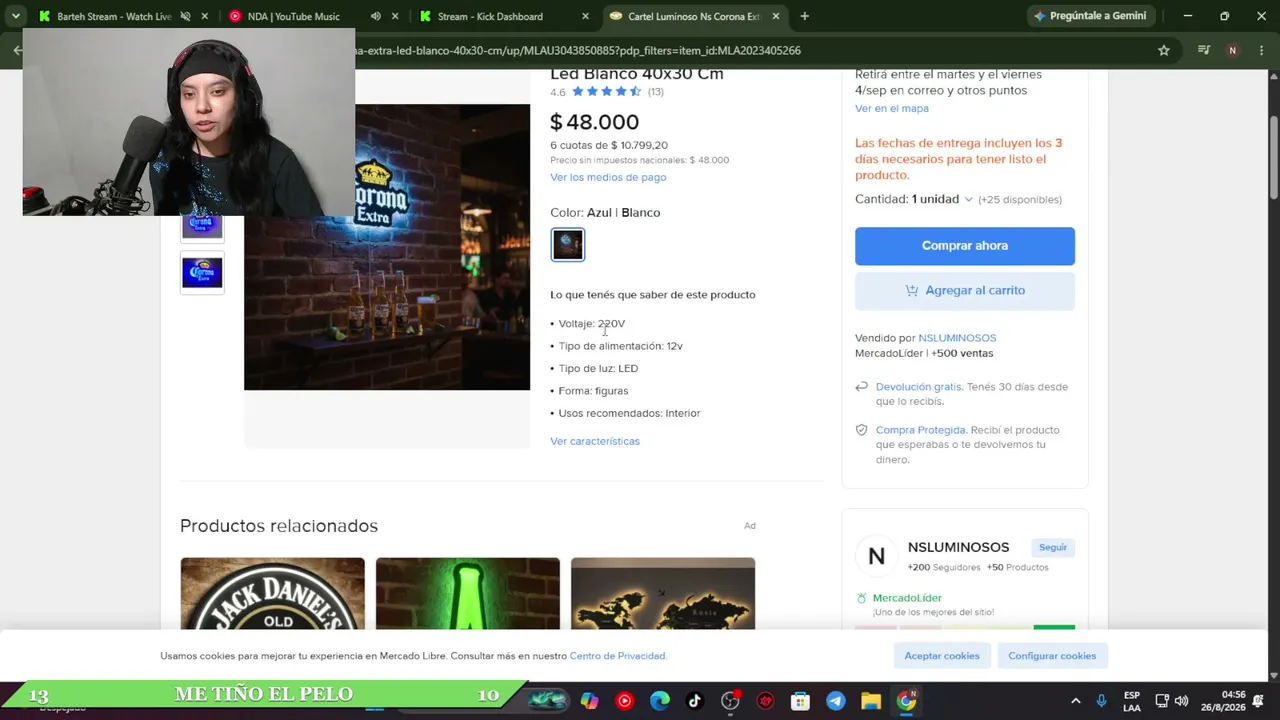The width and height of the screenshot is (1280, 720).
Task: Select the Azul | Blanco color swatch
Action: [568, 245]
